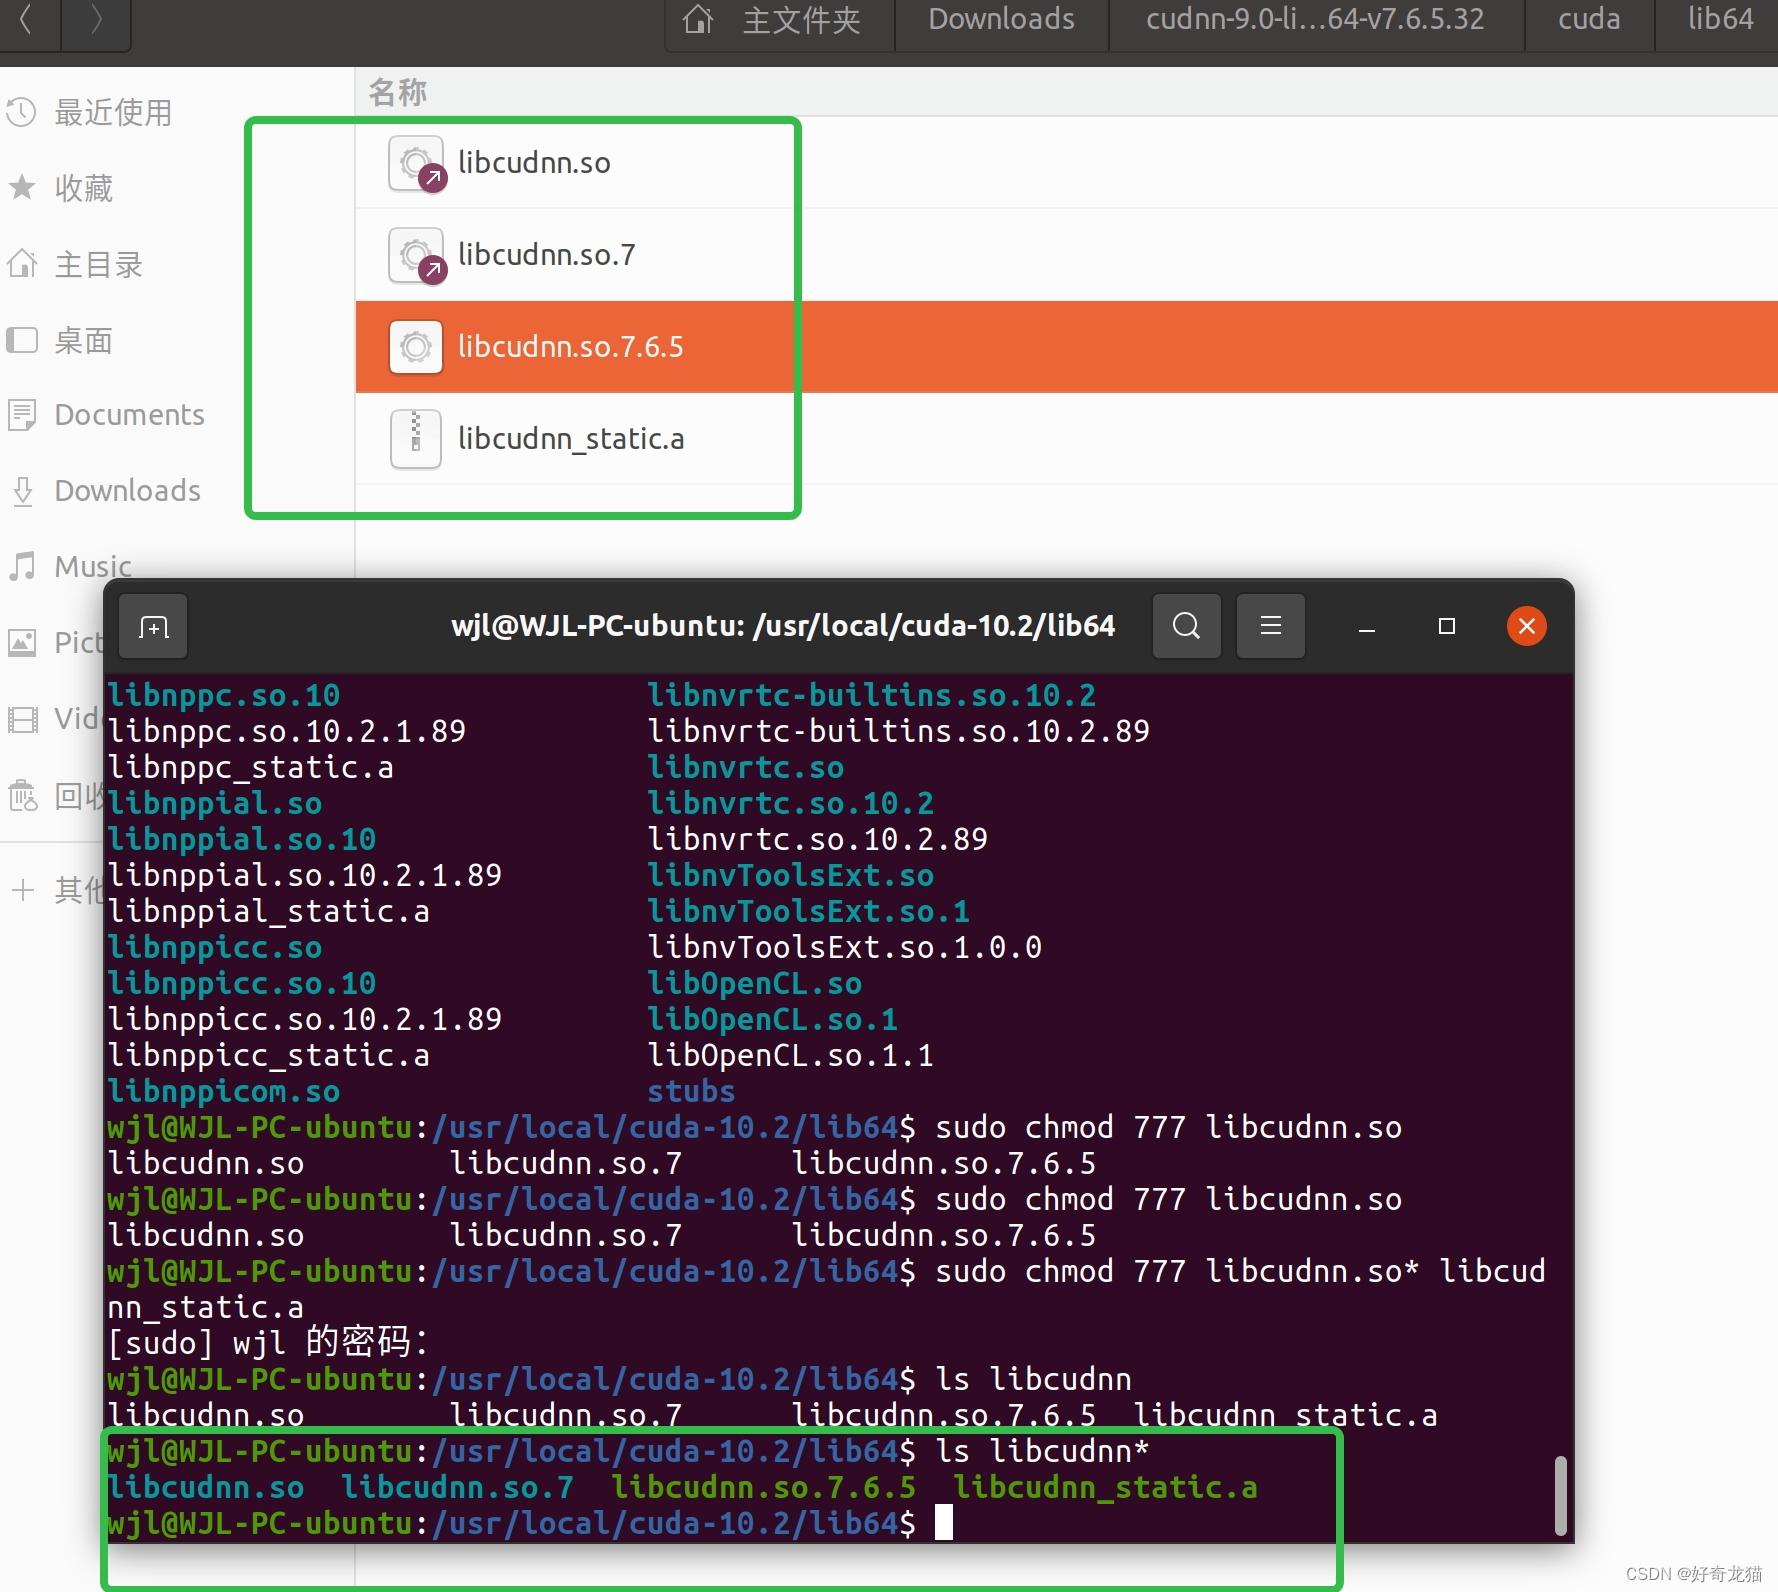1778x1592 pixels.
Task: Close the terminal window
Action: (1526, 626)
